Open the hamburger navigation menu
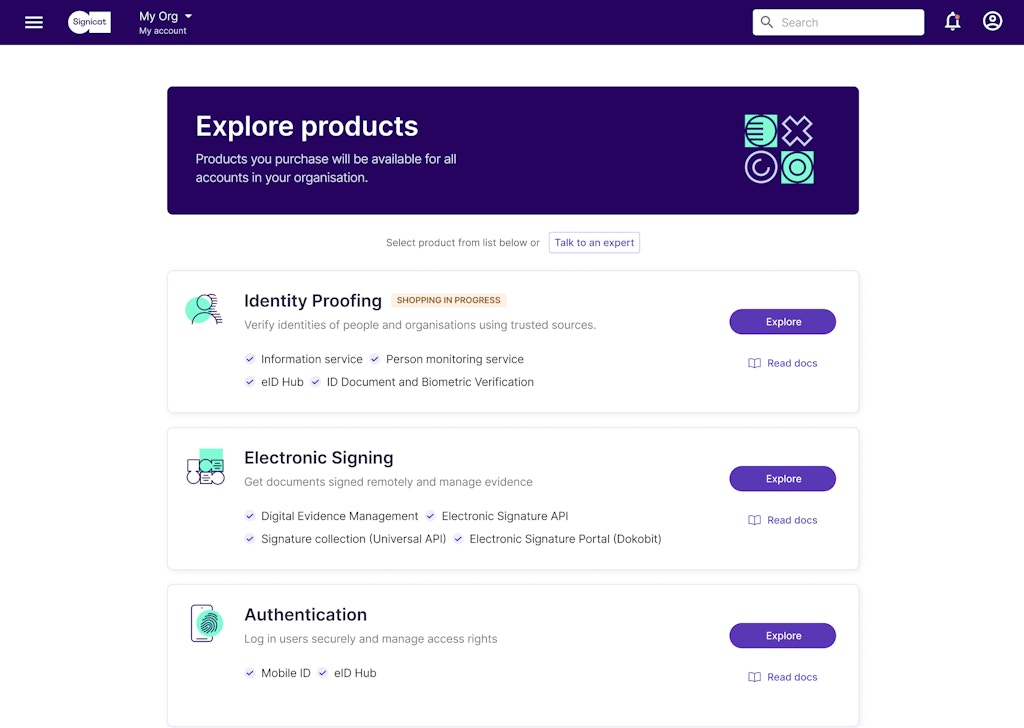This screenshot has height=728, width=1024. tap(34, 22)
